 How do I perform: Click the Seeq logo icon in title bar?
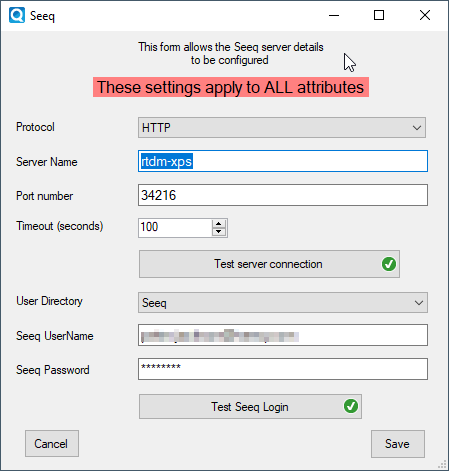17,15
